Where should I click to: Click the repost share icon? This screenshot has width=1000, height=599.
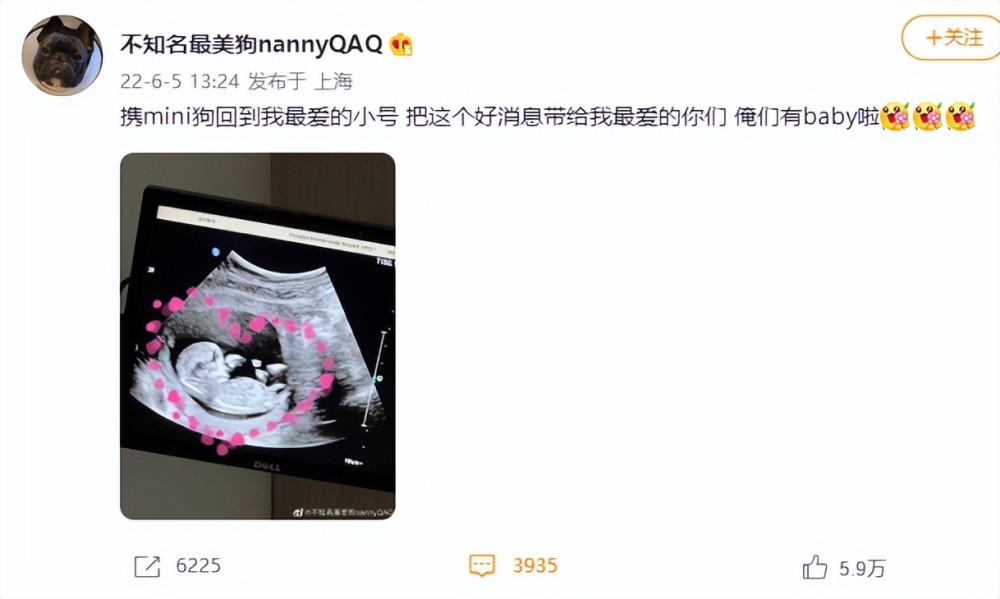147,566
